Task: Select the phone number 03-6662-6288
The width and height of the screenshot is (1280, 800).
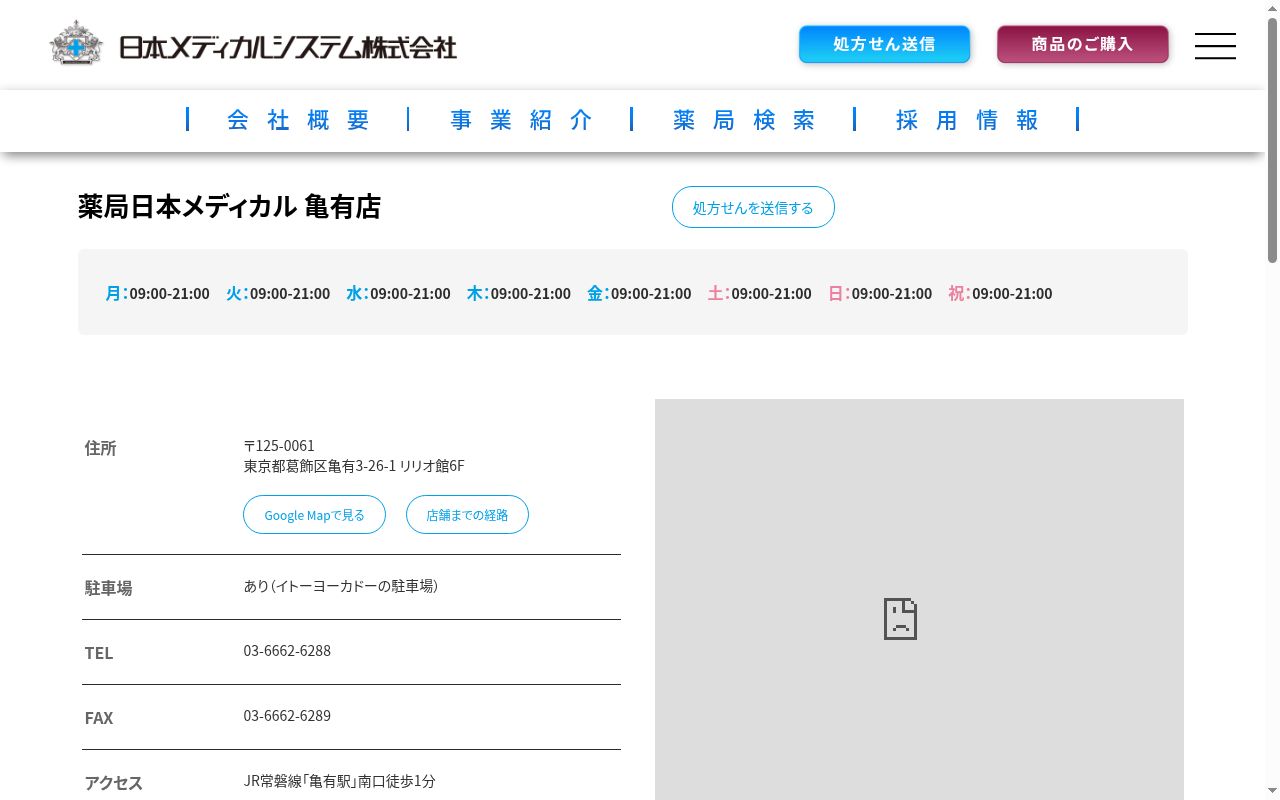Action: click(287, 651)
